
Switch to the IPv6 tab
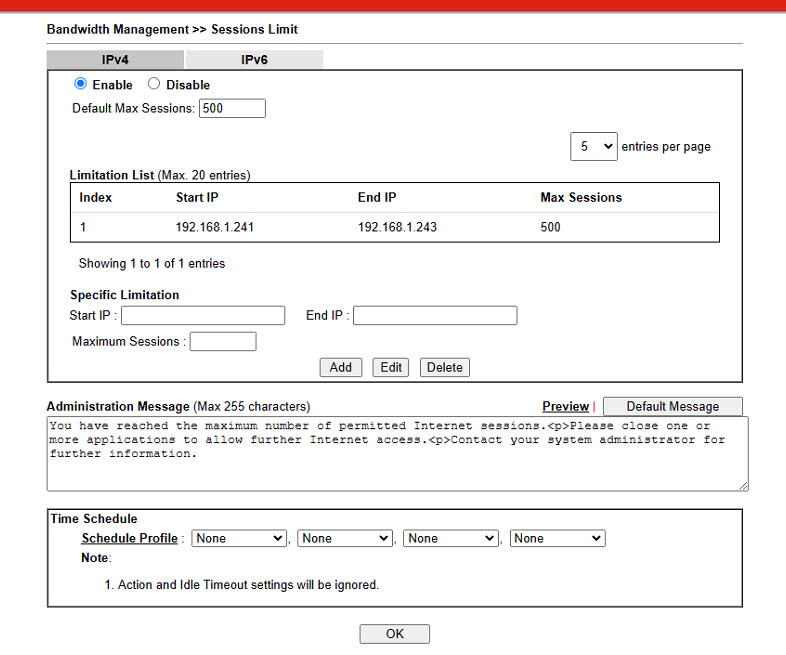click(254, 60)
